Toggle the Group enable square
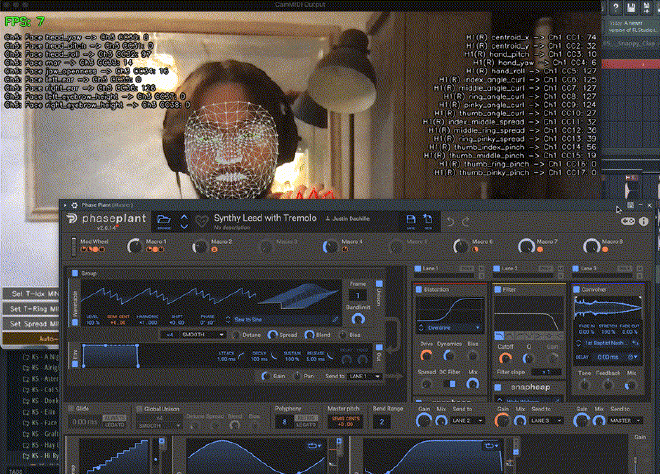 75,273
